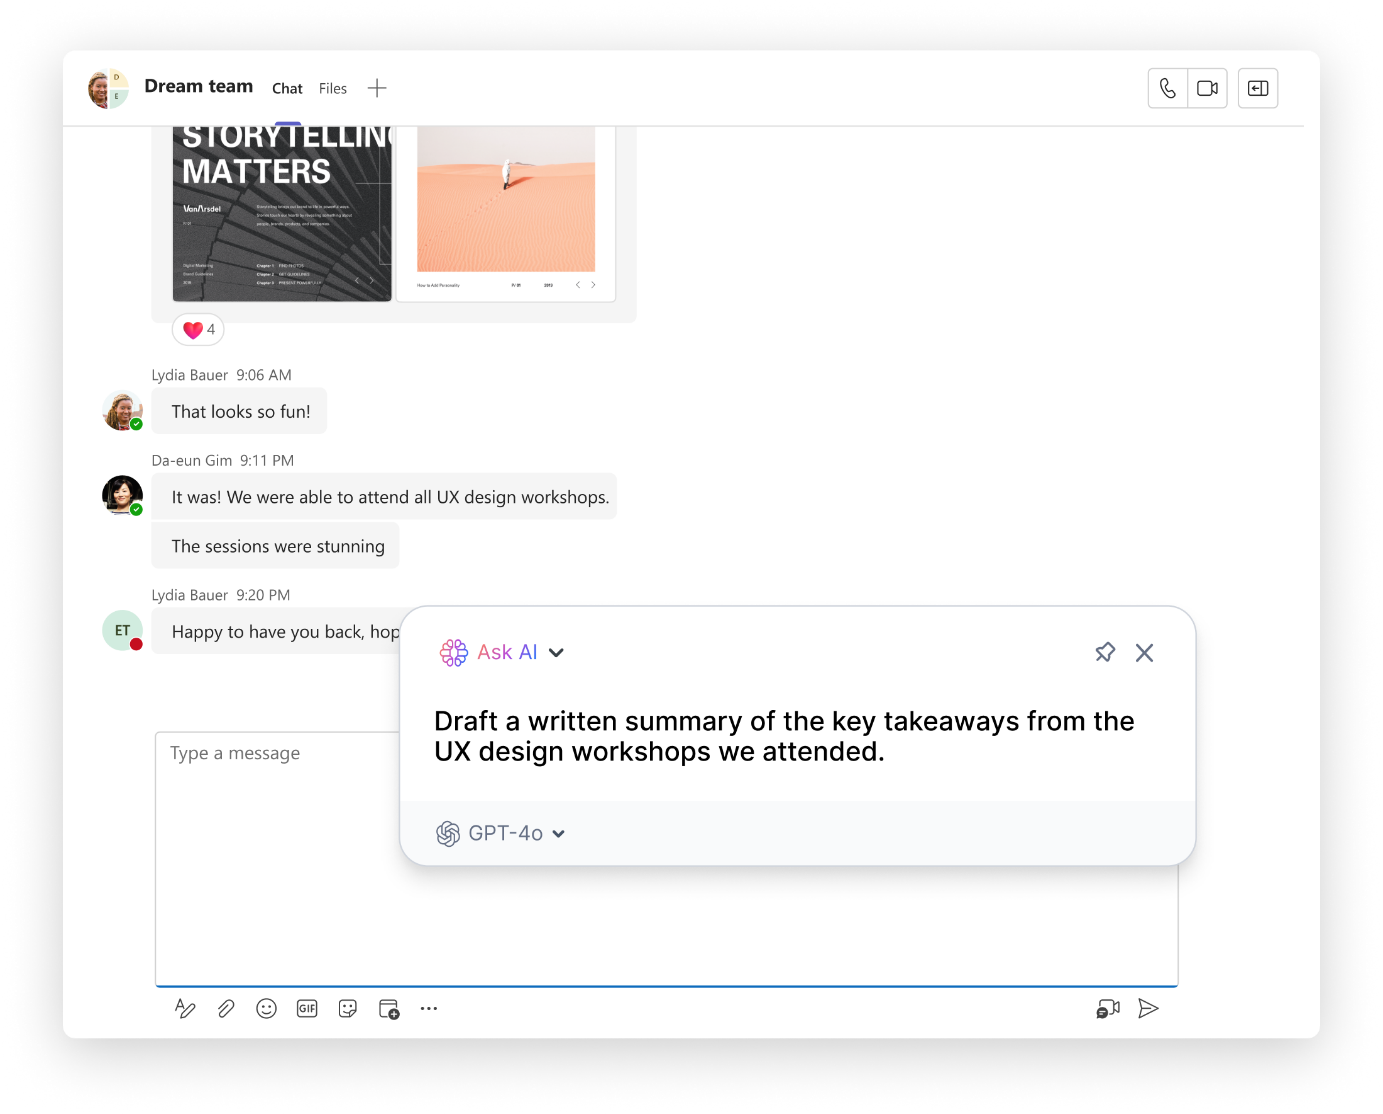Attach a file with paperclip icon
This screenshot has width=1383, height=1114.
tap(226, 1008)
